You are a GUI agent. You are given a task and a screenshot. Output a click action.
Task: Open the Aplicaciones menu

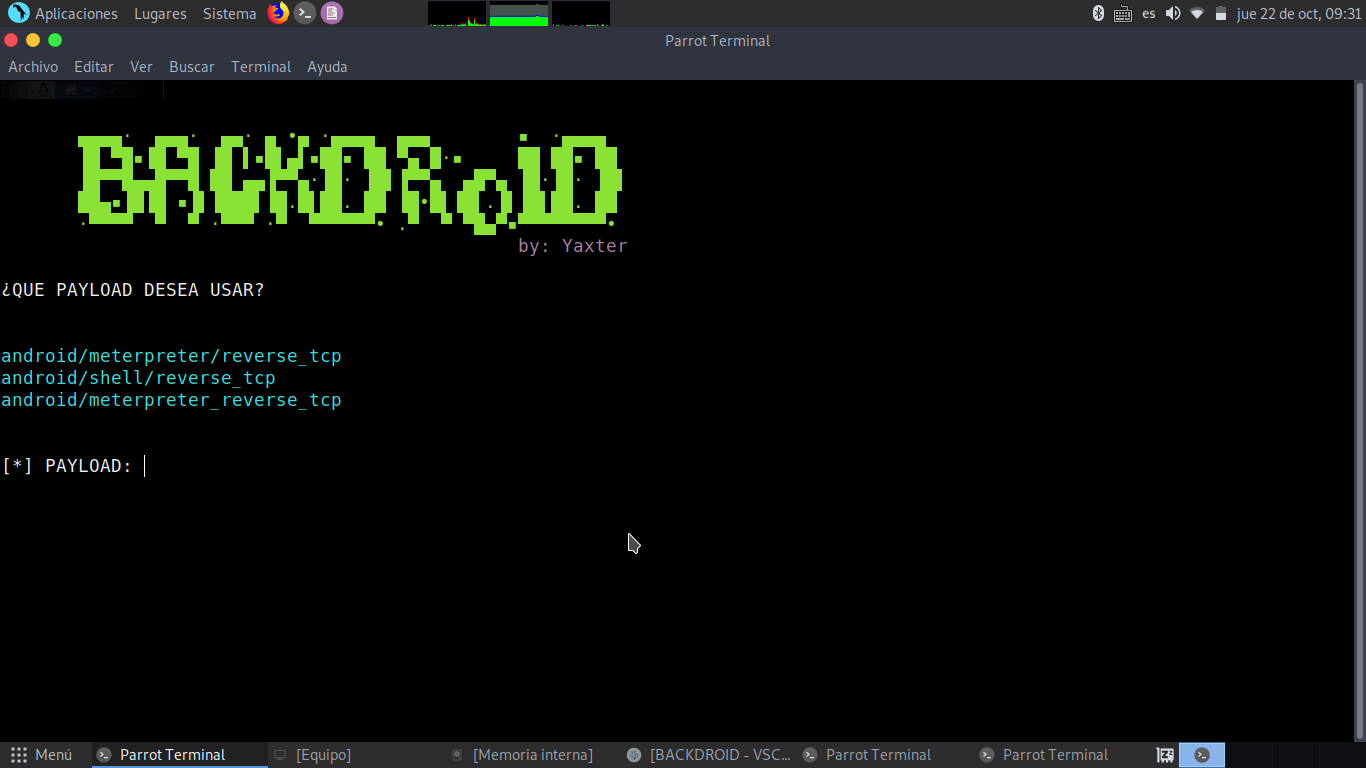[76, 13]
